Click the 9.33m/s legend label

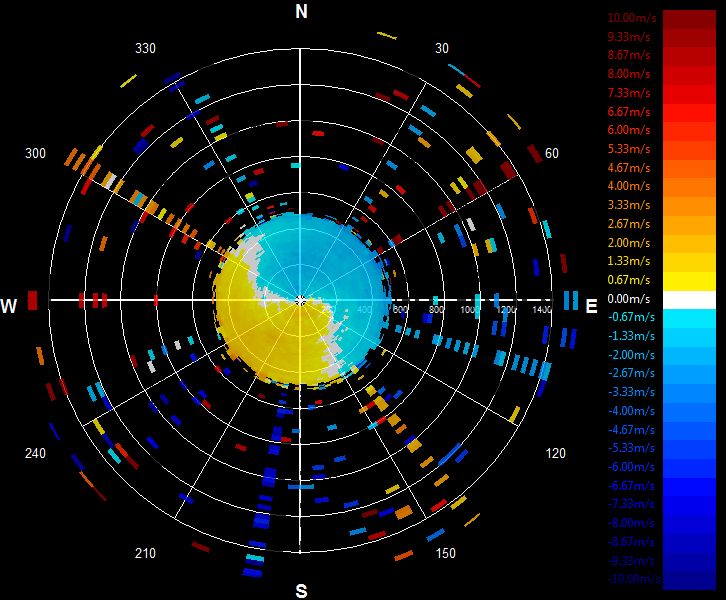click(x=629, y=37)
